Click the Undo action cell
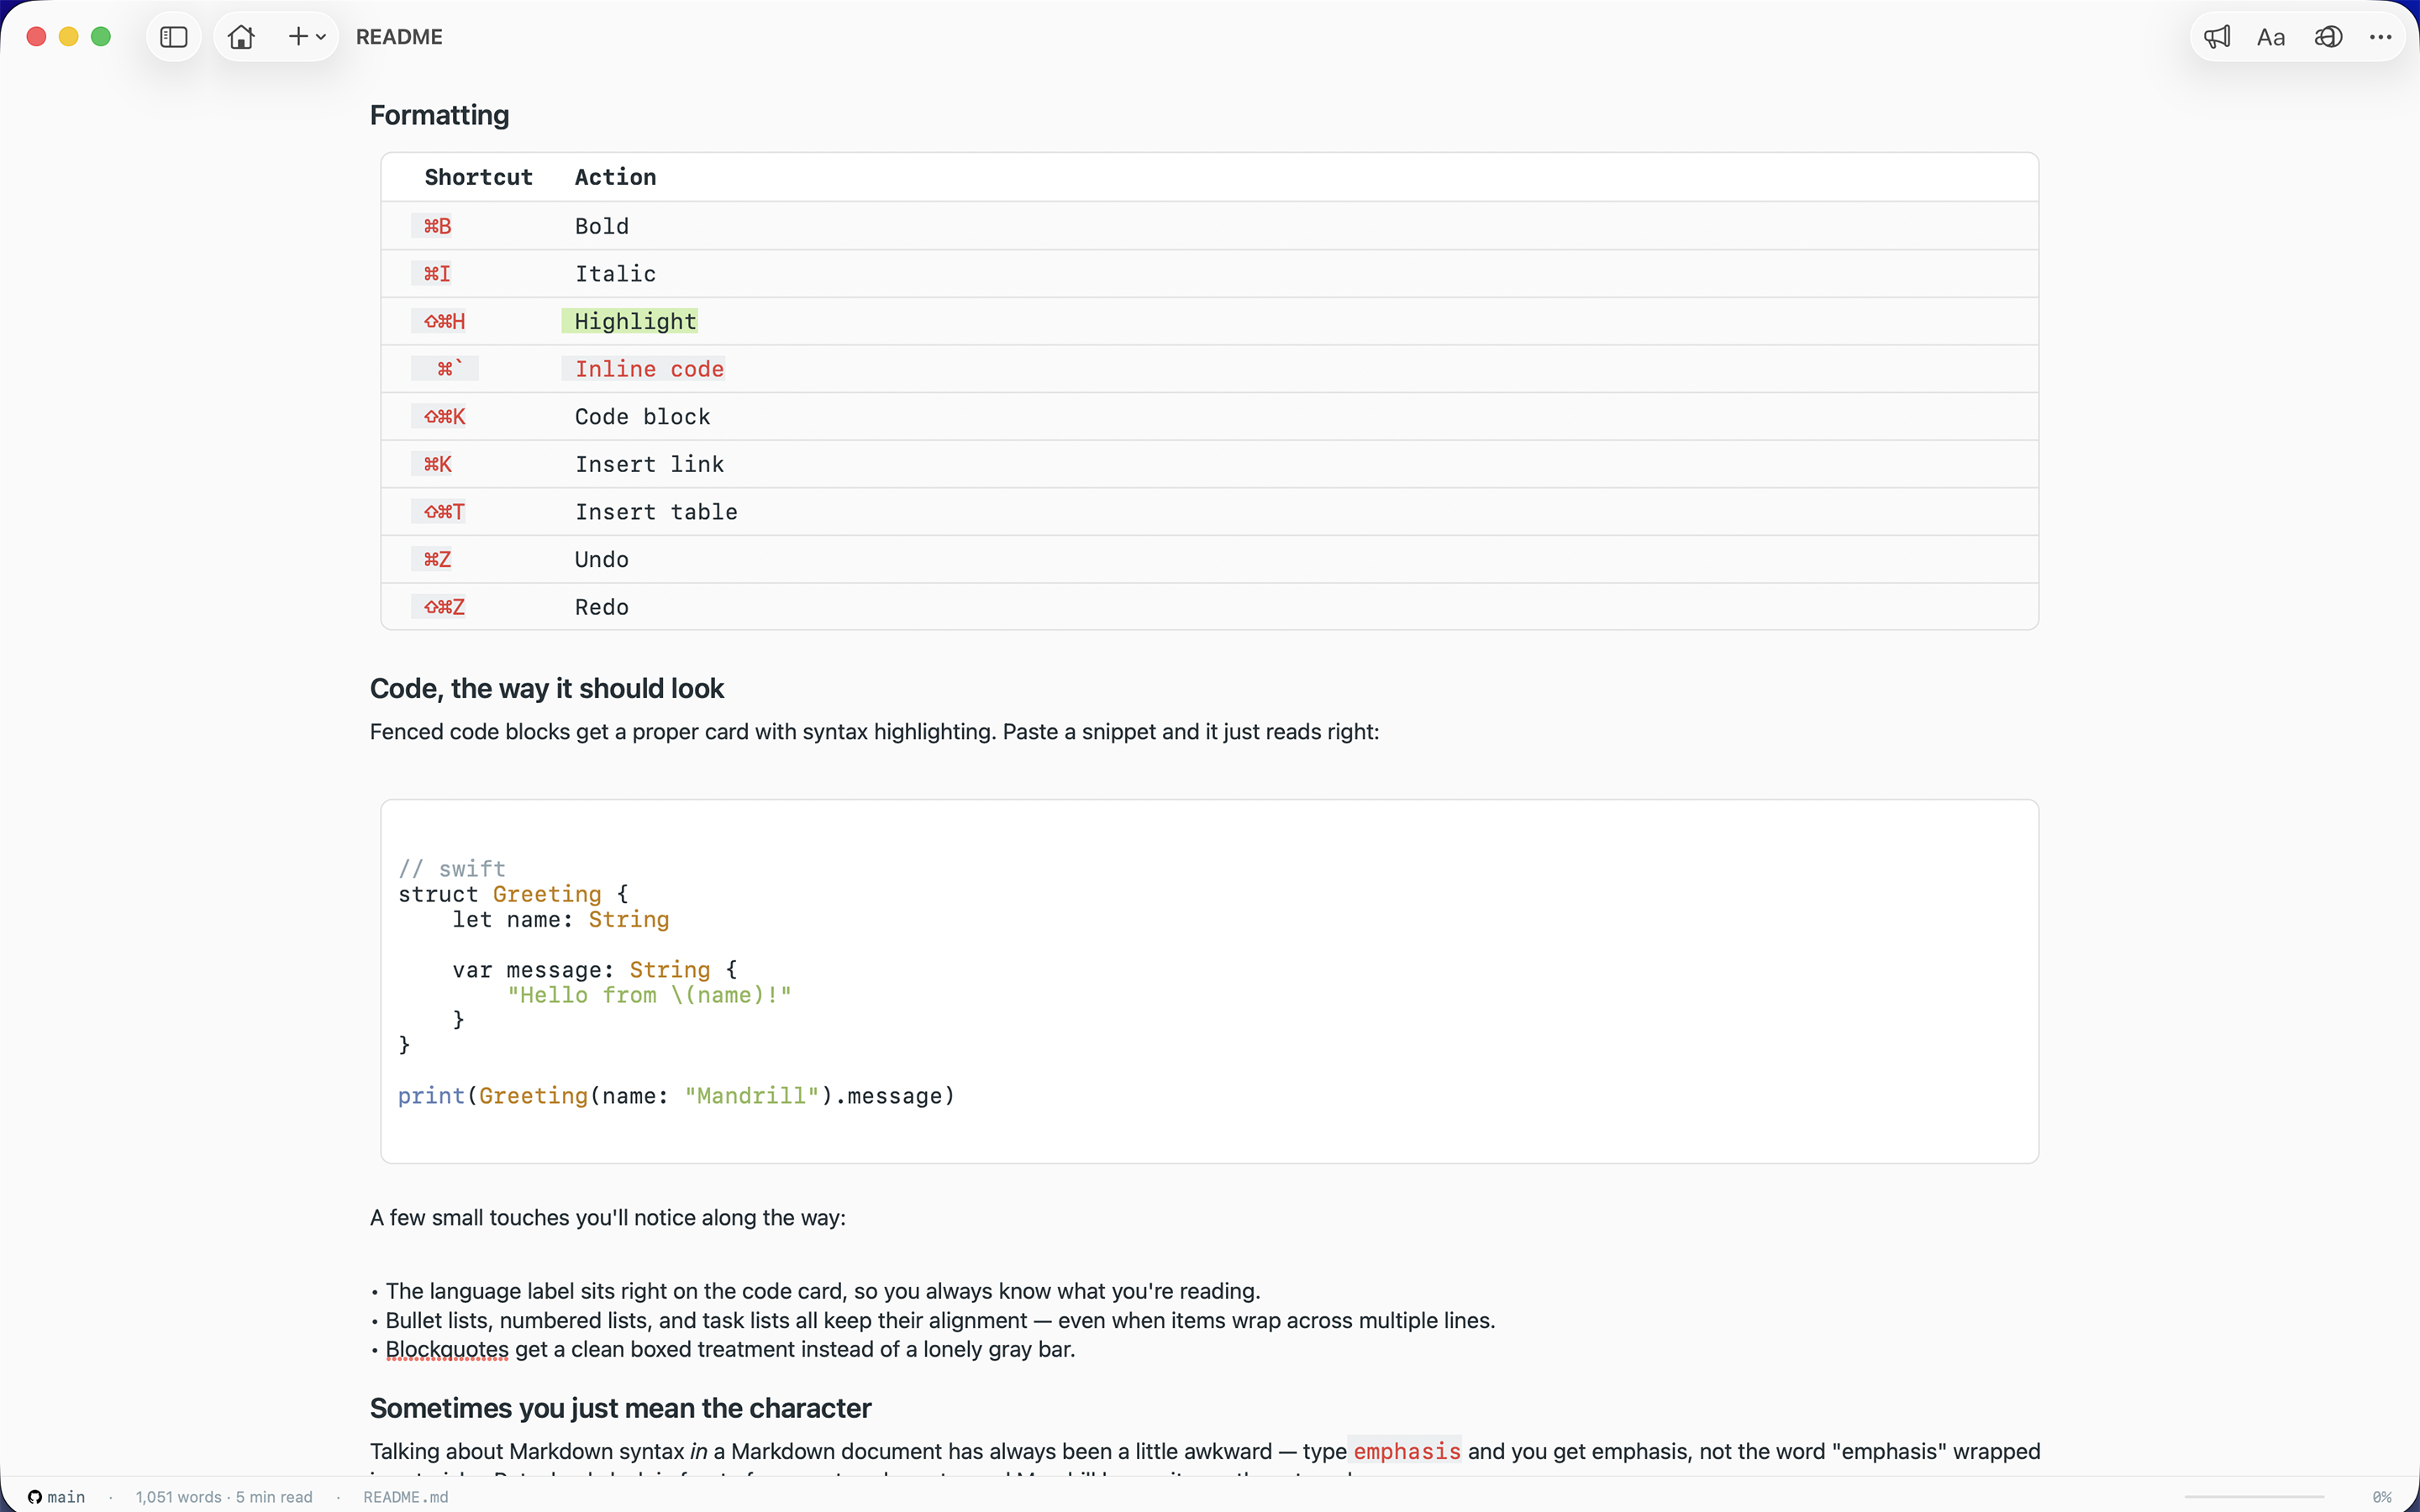2420x1512 pixels. point(601,559)
